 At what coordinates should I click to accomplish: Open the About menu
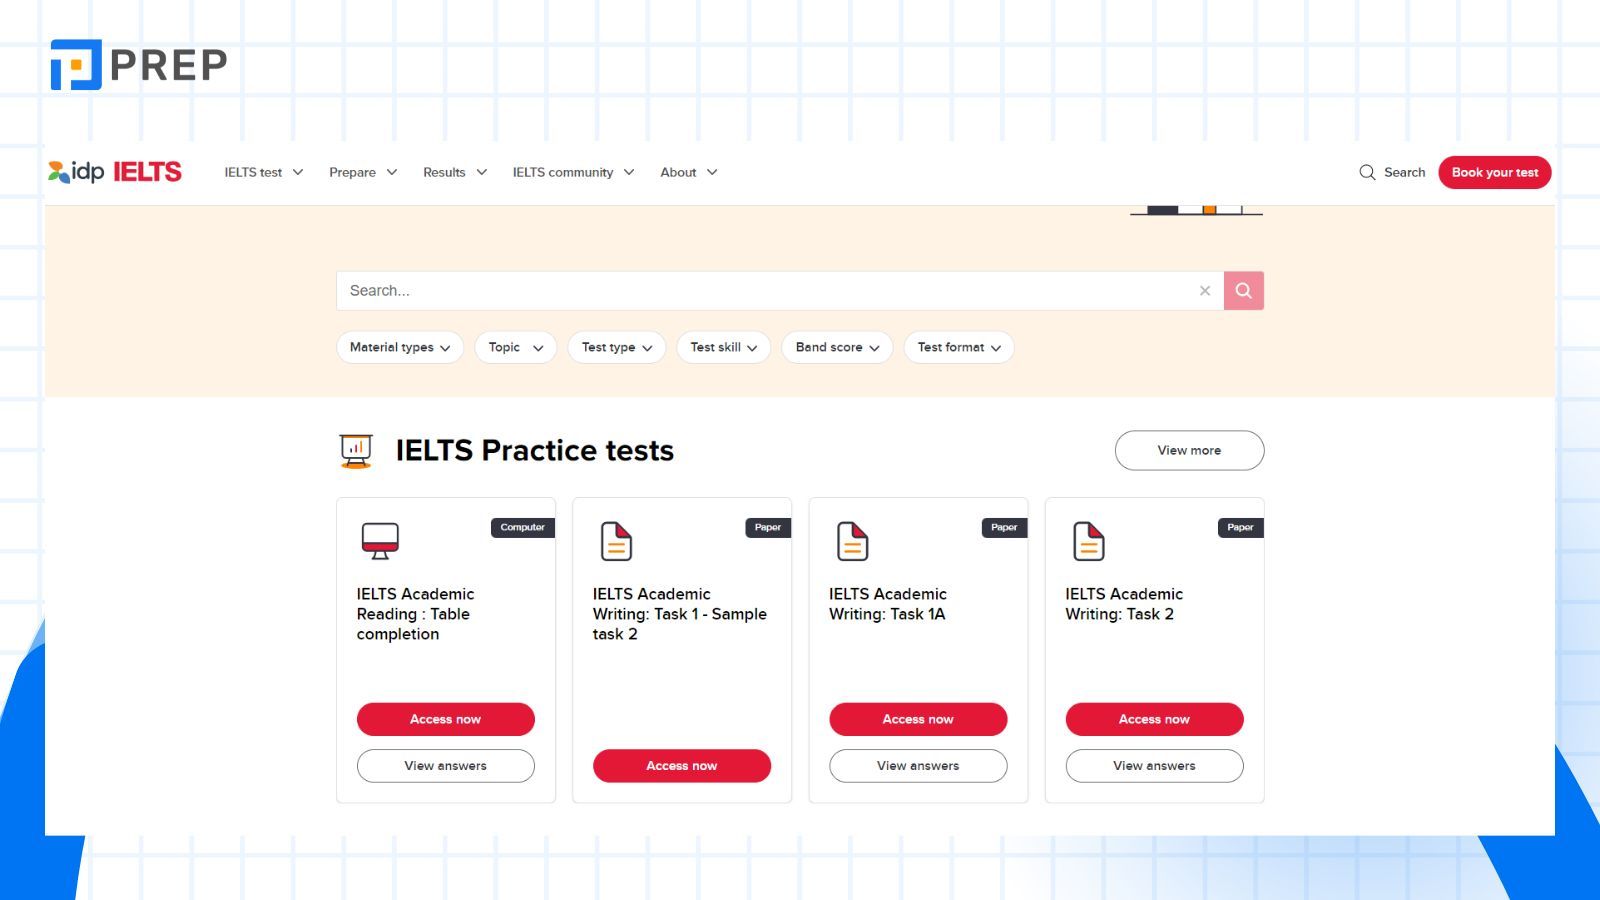(x=689, y=172)
